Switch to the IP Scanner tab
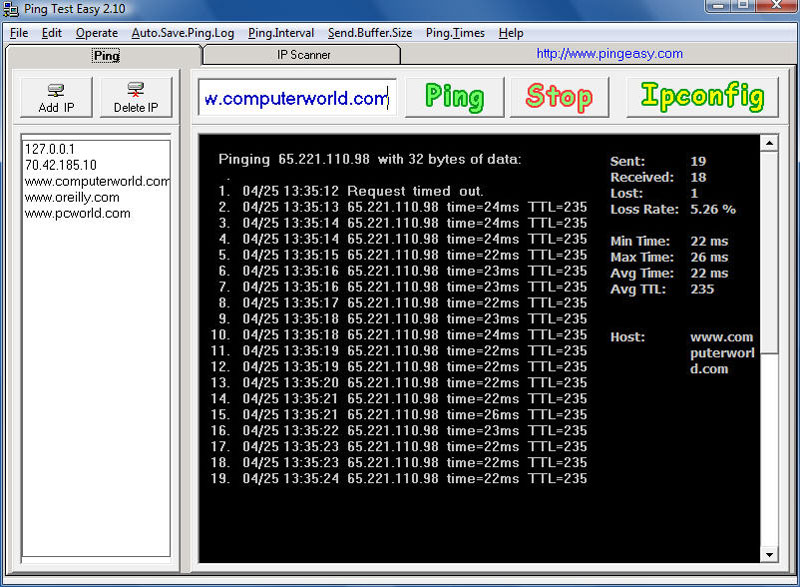Viewport: 800px width, 587px height. 300,55
